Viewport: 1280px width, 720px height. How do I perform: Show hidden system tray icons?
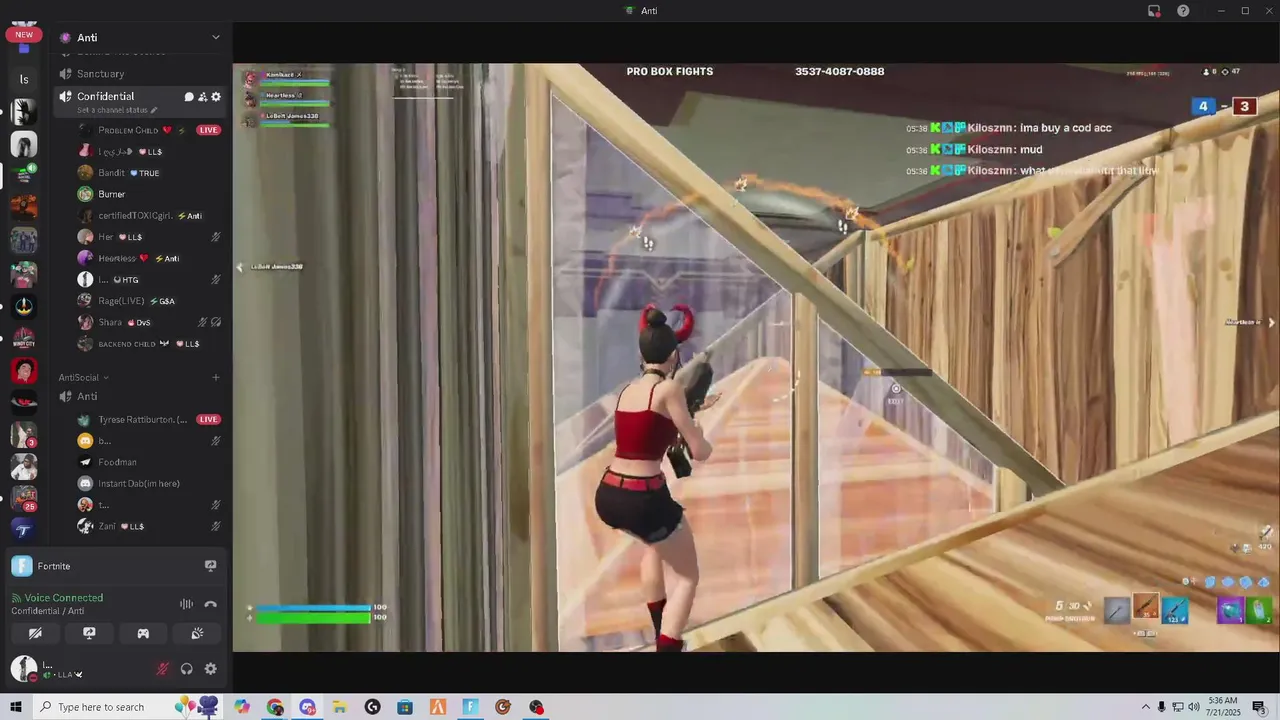pos(1146,707)
